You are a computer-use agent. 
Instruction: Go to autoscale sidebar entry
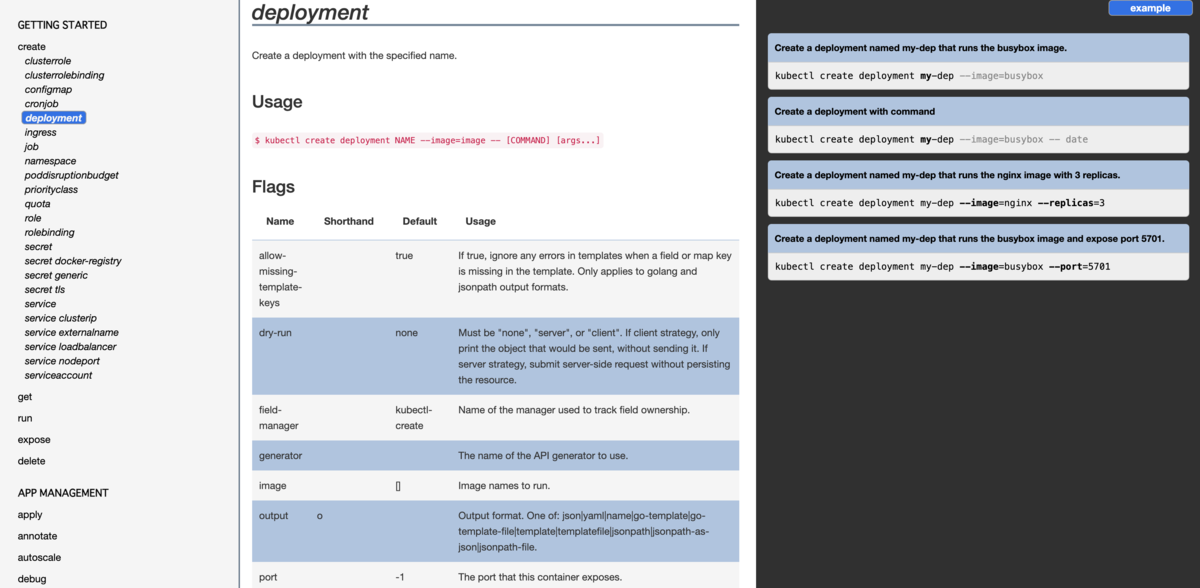[39, 558]
